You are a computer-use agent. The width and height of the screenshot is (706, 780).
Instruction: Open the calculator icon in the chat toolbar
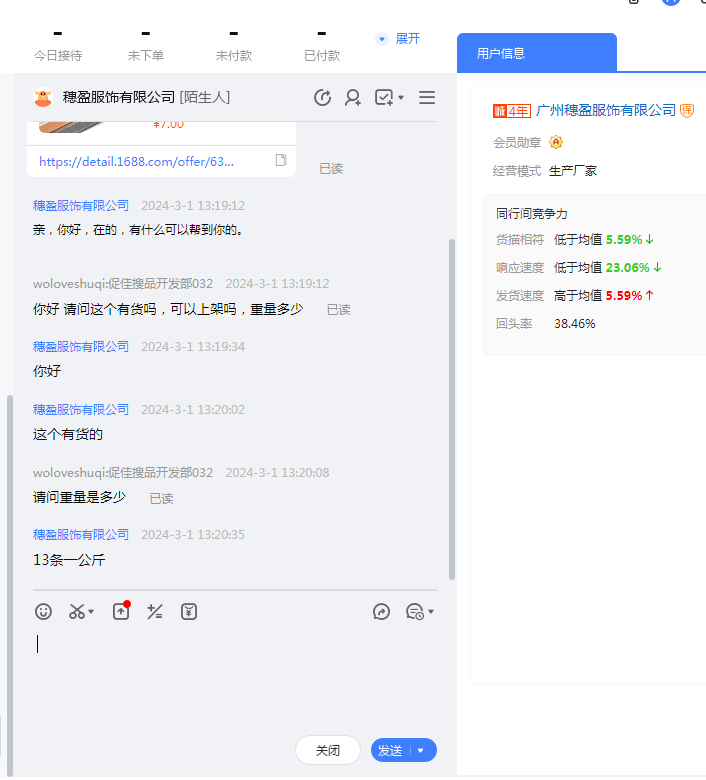pos(154,611)
